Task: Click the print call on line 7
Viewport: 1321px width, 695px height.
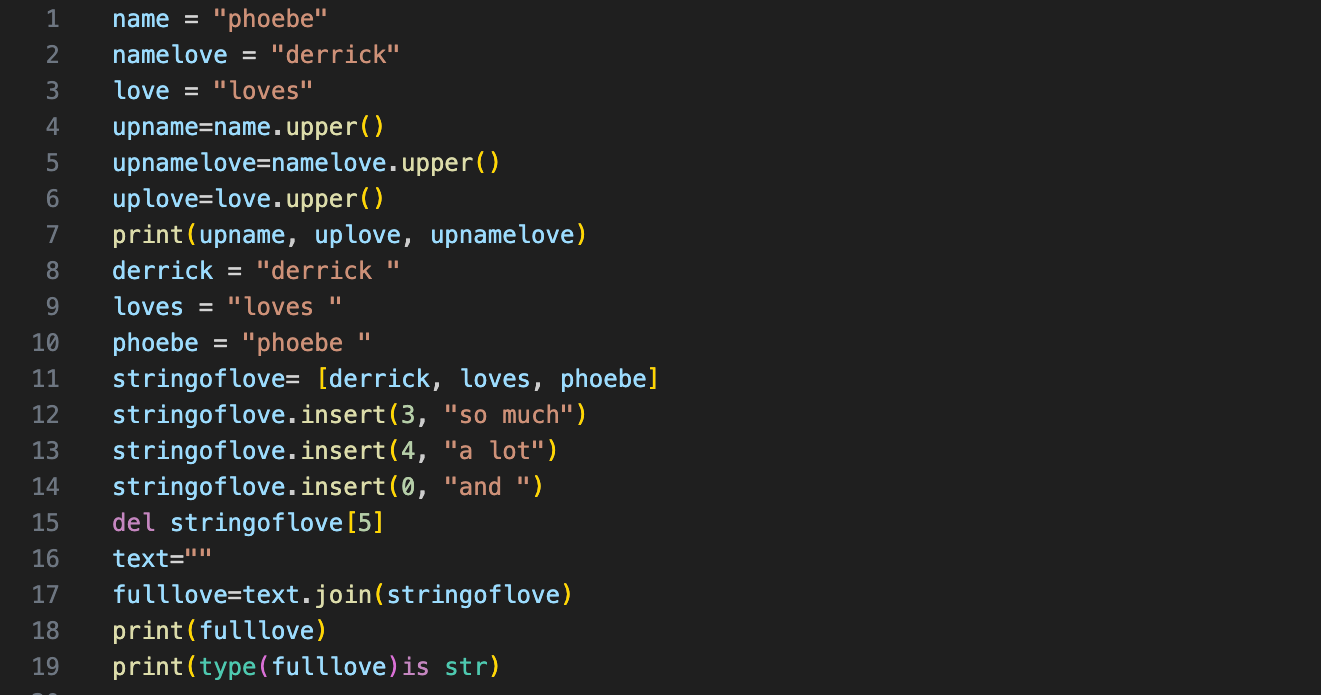Action: 155,234
